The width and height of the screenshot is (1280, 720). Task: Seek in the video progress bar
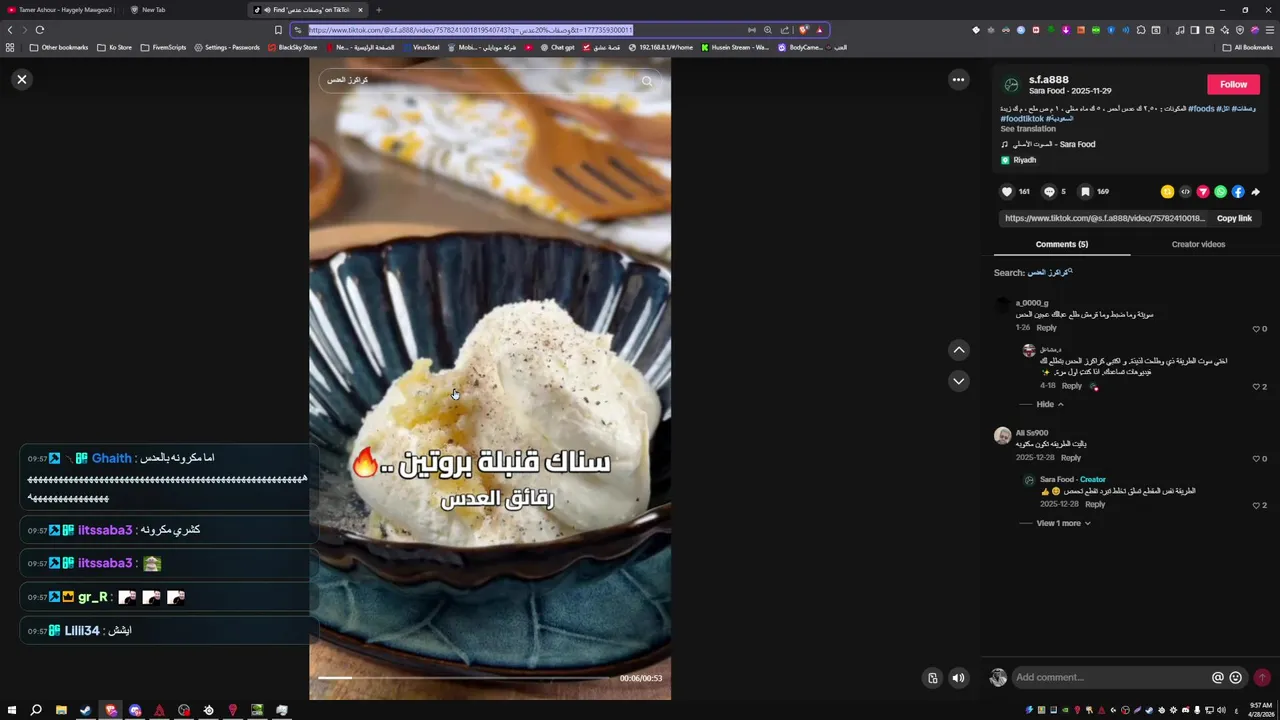[465, 678]
